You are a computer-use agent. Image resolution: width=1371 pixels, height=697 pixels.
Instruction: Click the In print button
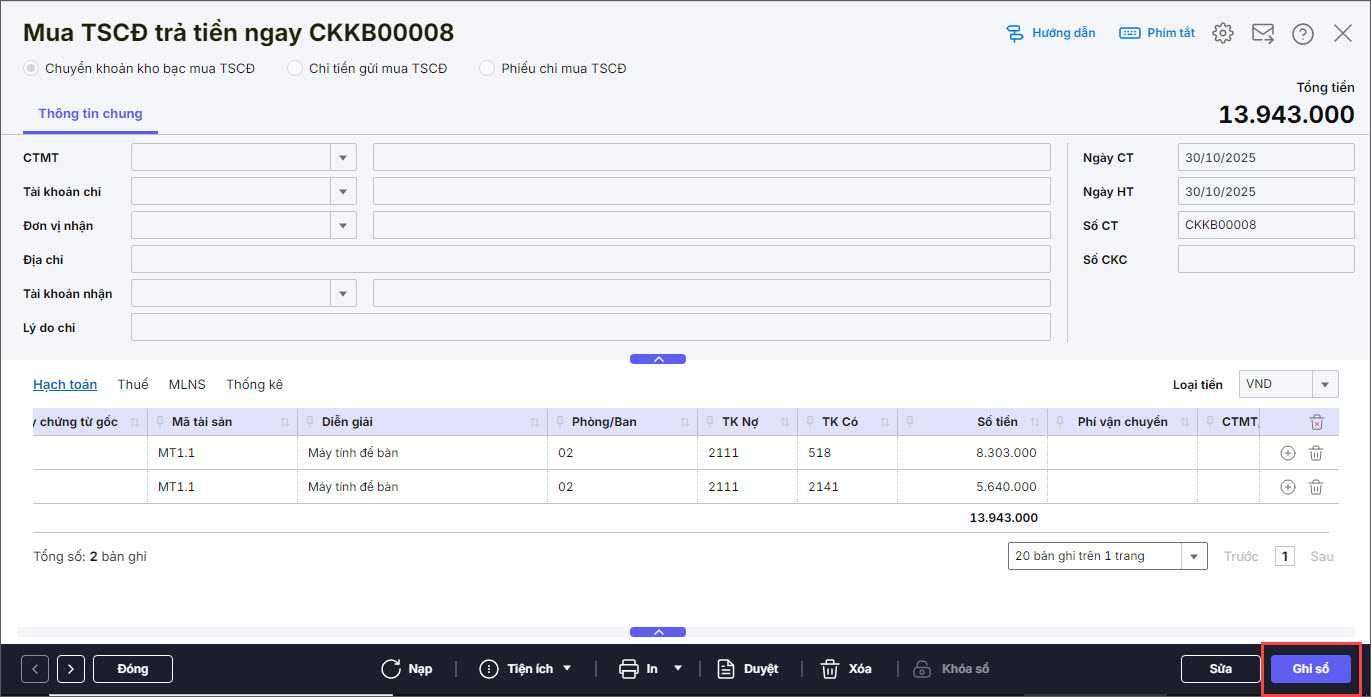click(639, 668)
